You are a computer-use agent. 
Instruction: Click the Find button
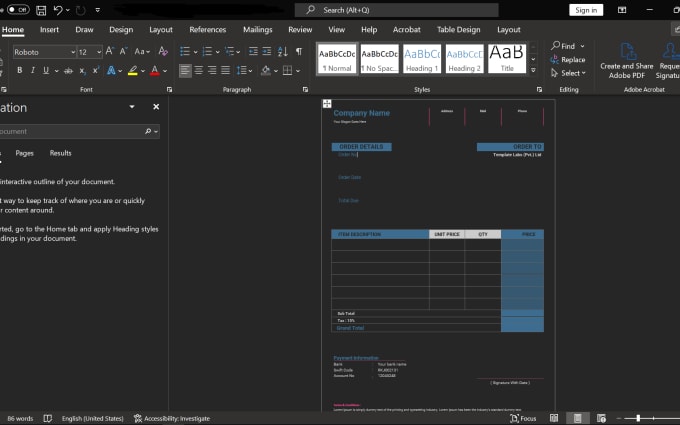coord(563,46)
